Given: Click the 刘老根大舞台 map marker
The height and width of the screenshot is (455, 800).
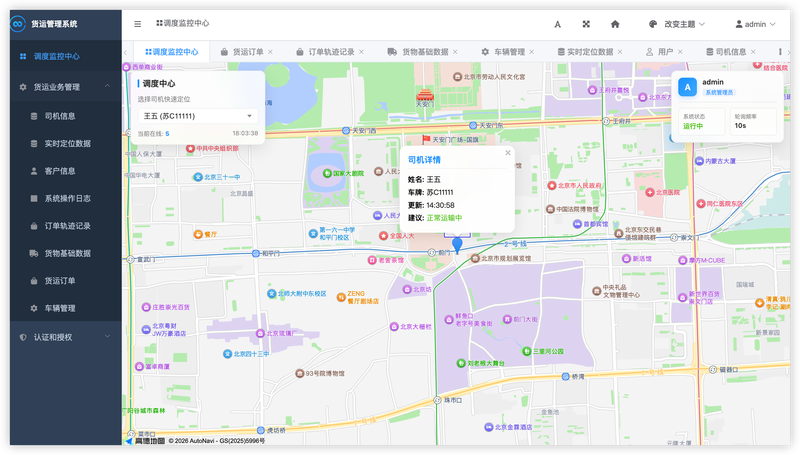Looking at the screenshot, I should pos(461,363).
